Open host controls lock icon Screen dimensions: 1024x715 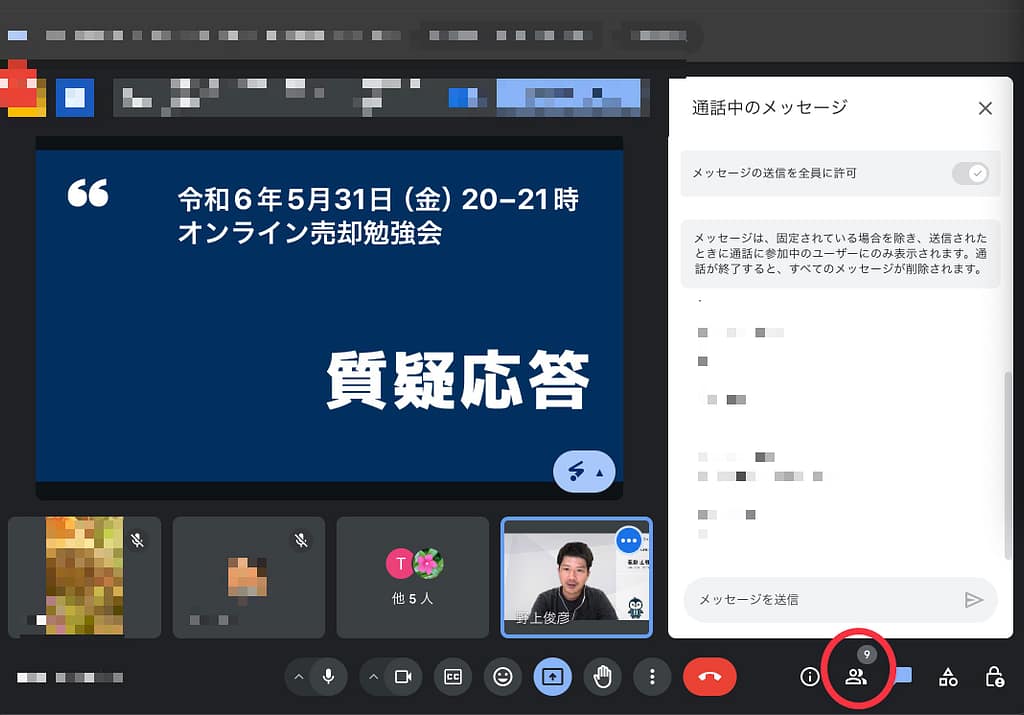pyautogui.click(x=994, y=677)
